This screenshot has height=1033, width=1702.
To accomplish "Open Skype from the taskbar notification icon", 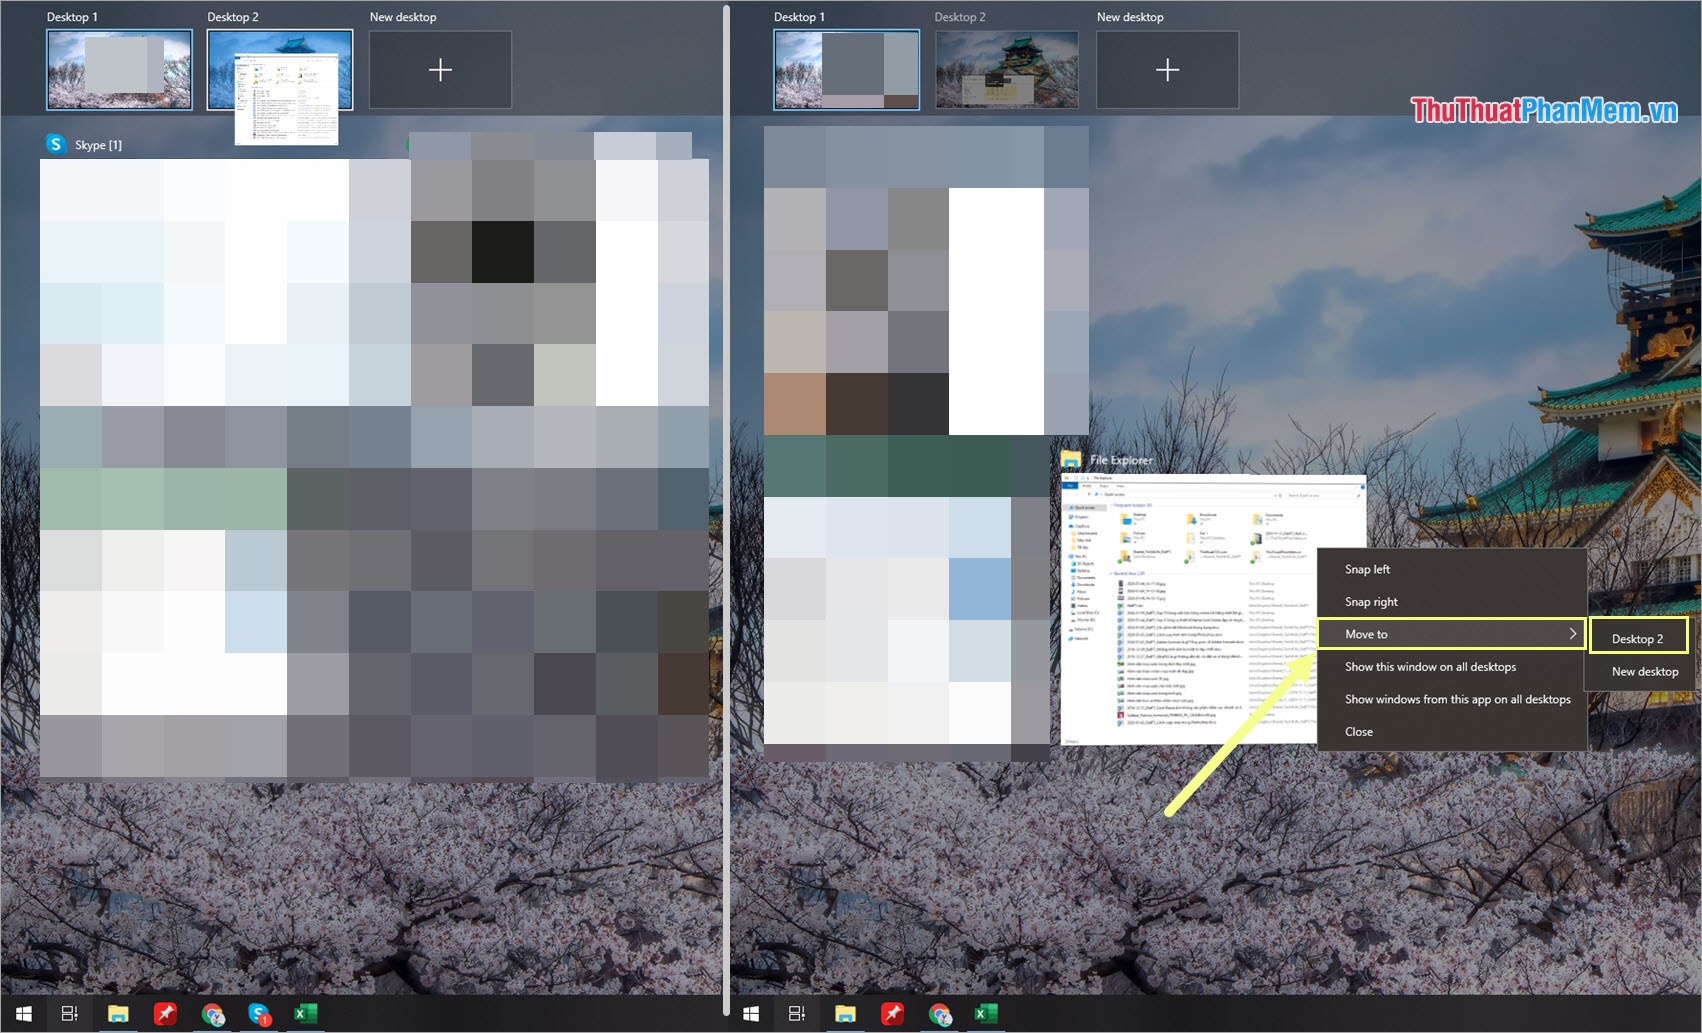I will pos(260,1013).
